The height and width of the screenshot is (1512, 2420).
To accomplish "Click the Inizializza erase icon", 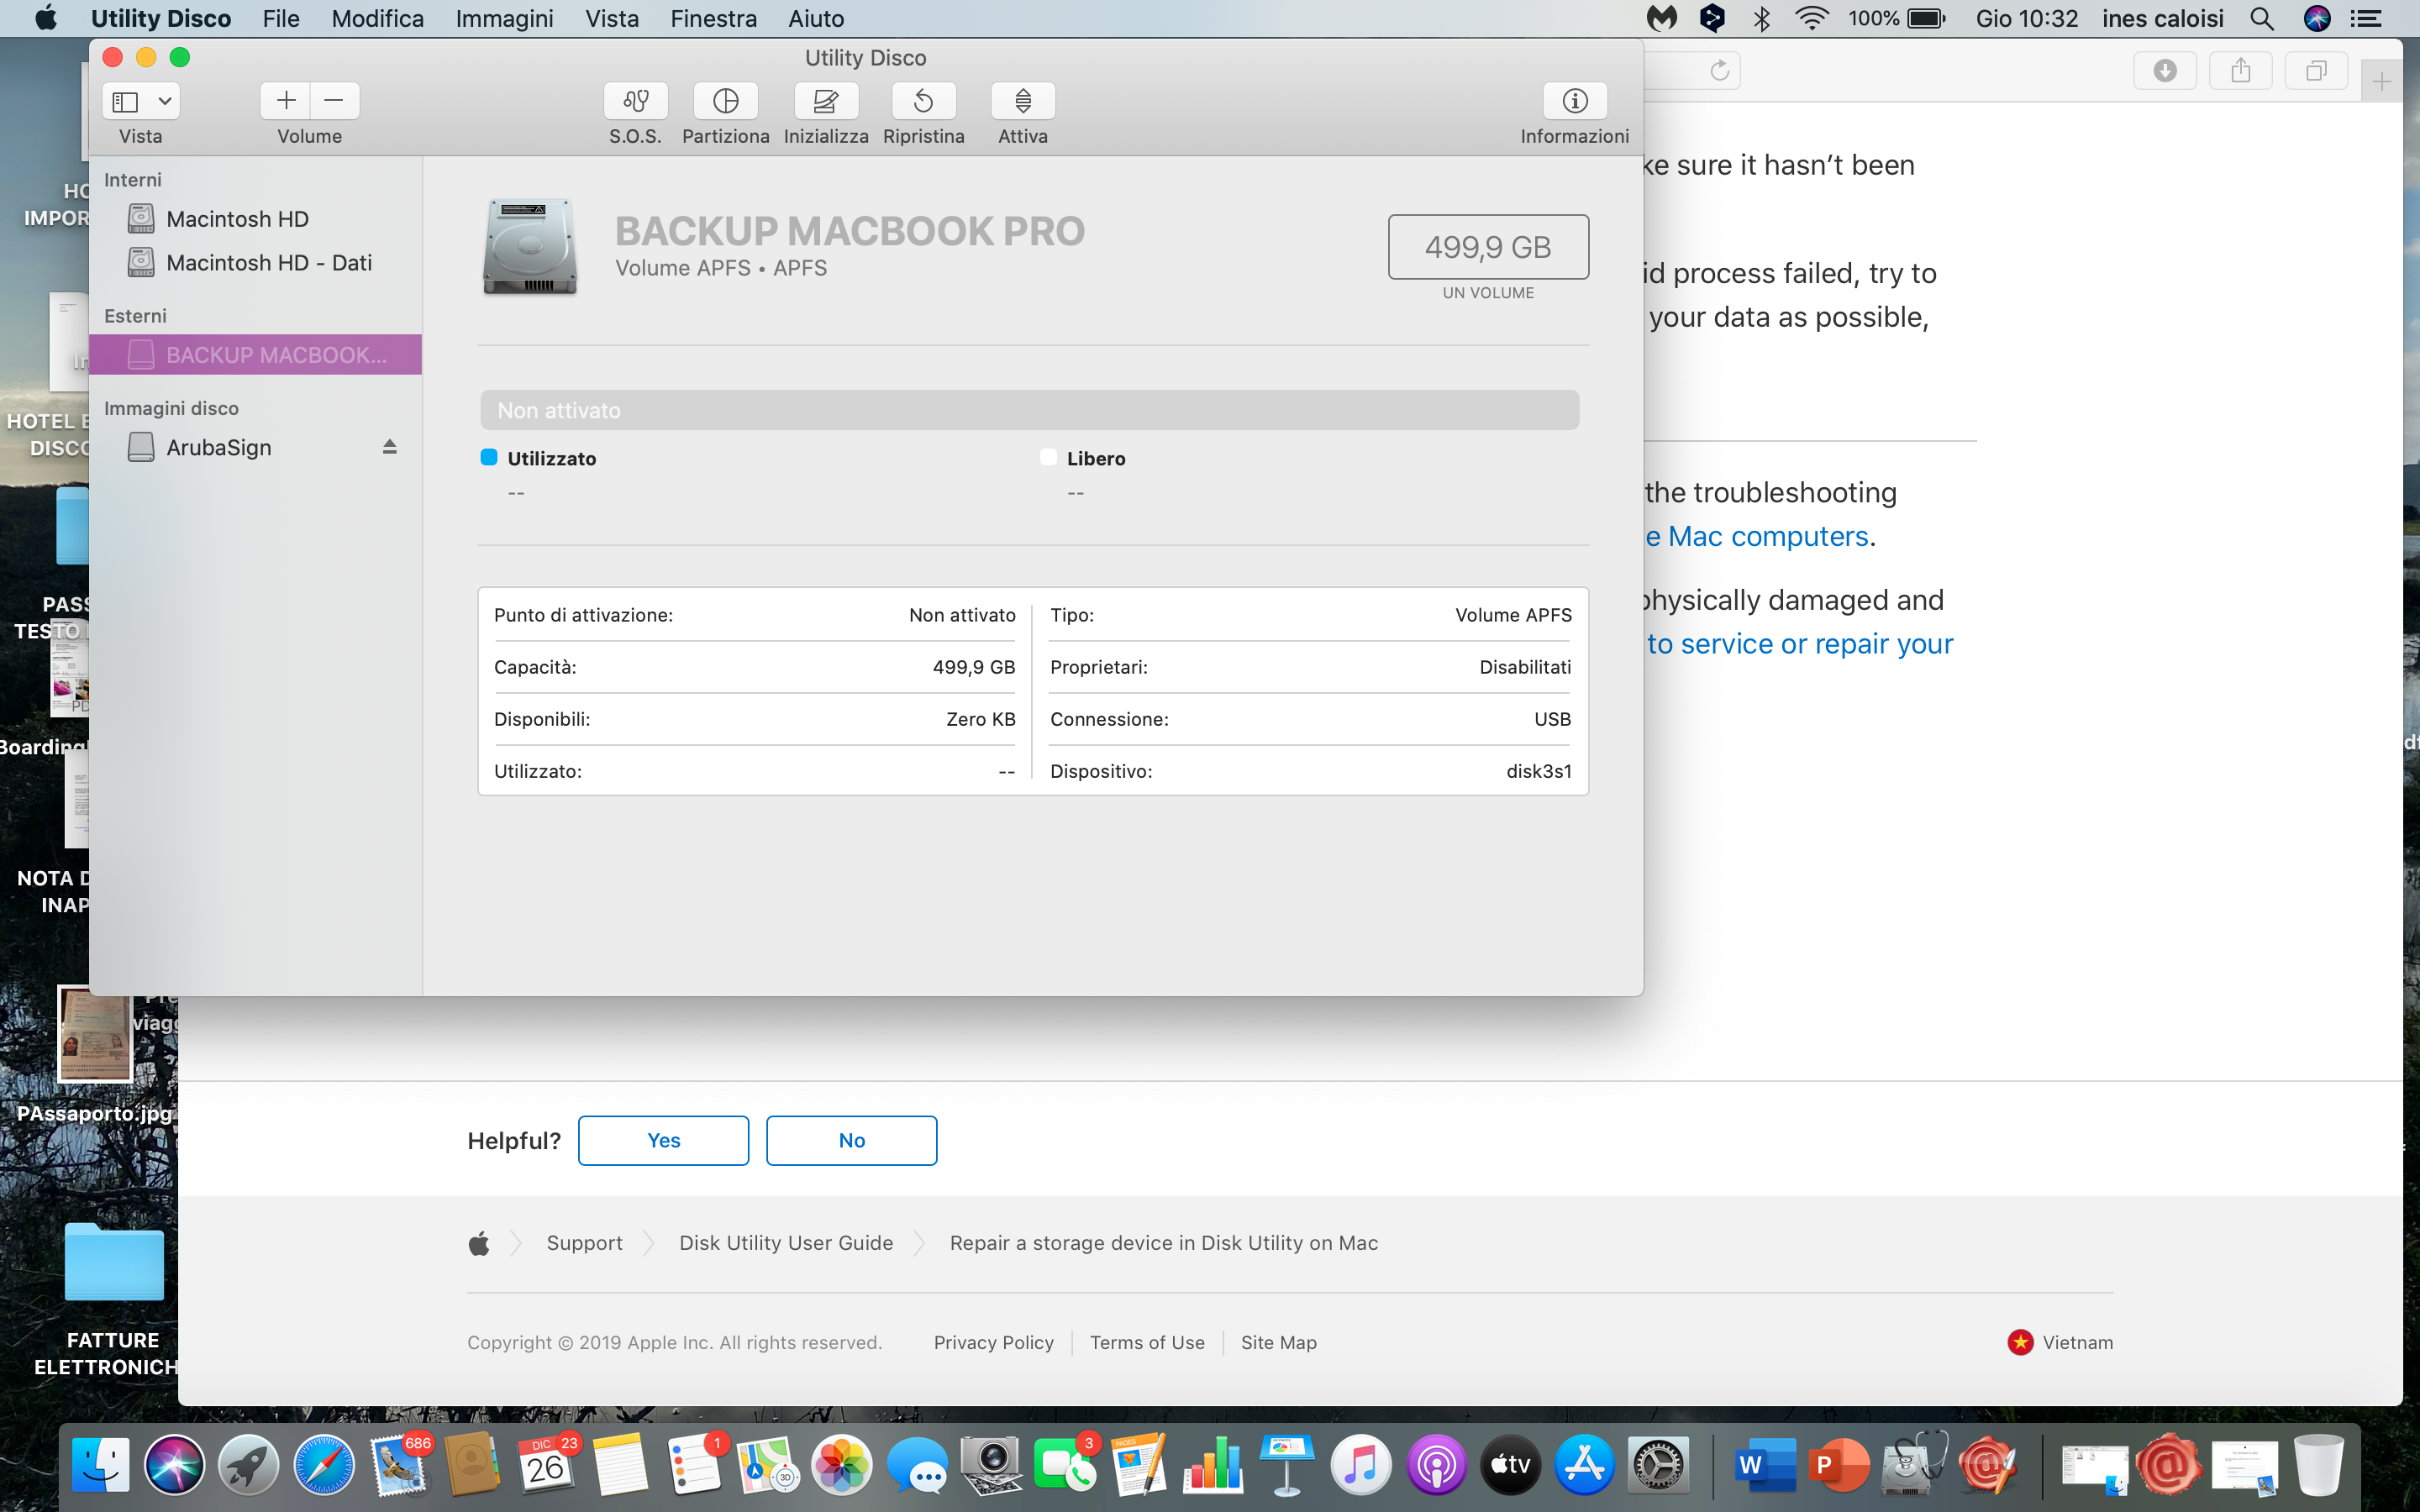I will click(825, 101).
